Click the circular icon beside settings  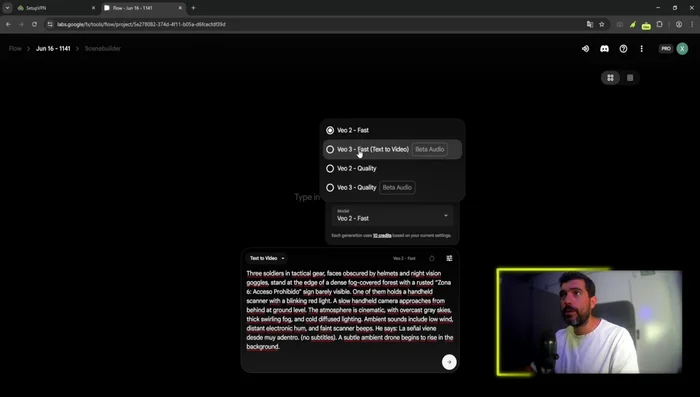click(432, 259)
